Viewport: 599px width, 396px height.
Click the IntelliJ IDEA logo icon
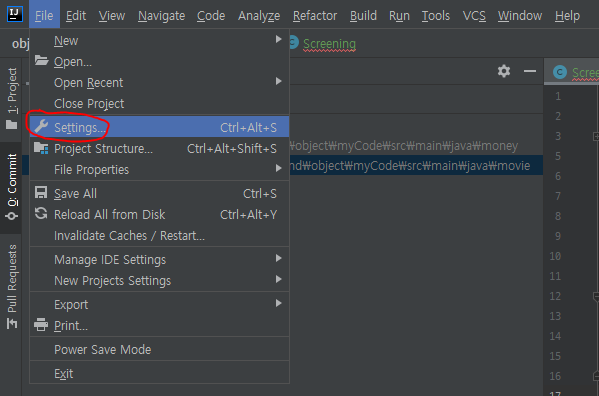click(x=15, y=15)
